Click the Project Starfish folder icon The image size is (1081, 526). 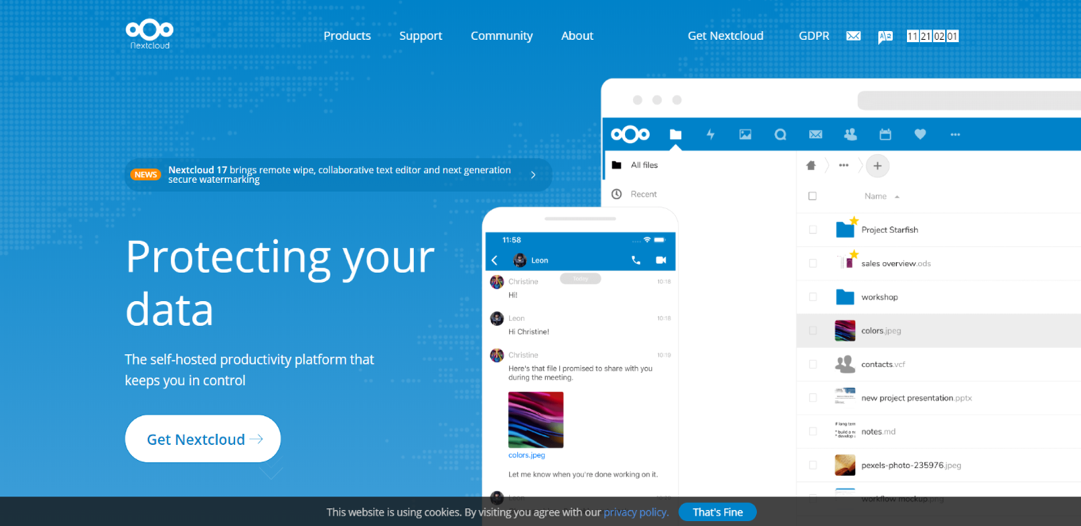845,230
